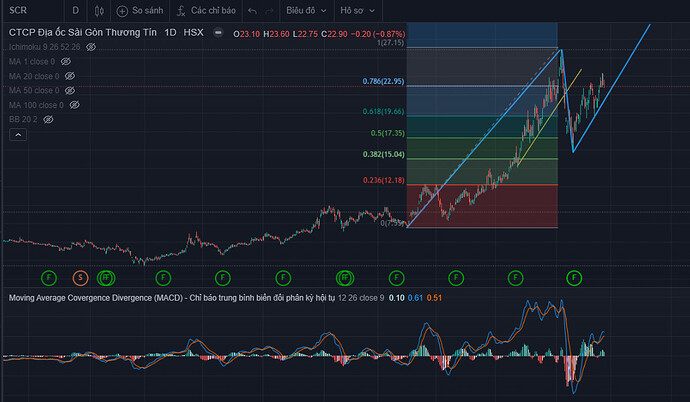Click the HSX exchange label

pyautogui.click(x=193, y=33)
